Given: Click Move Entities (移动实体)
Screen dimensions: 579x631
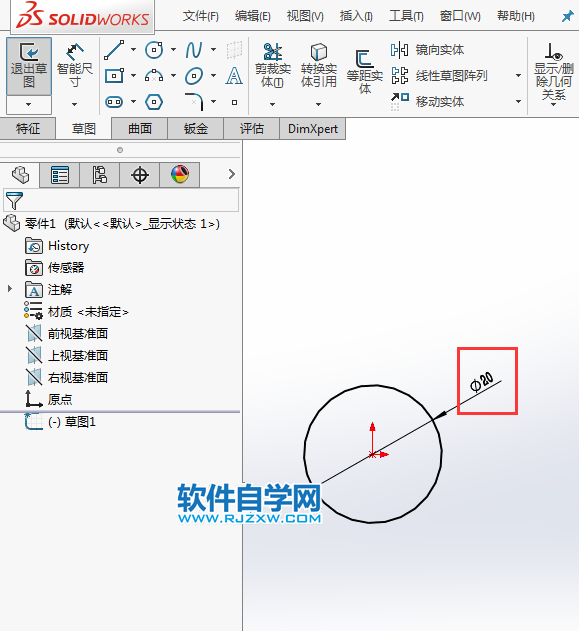Looking at the screenshot, I should coord(427,101).
